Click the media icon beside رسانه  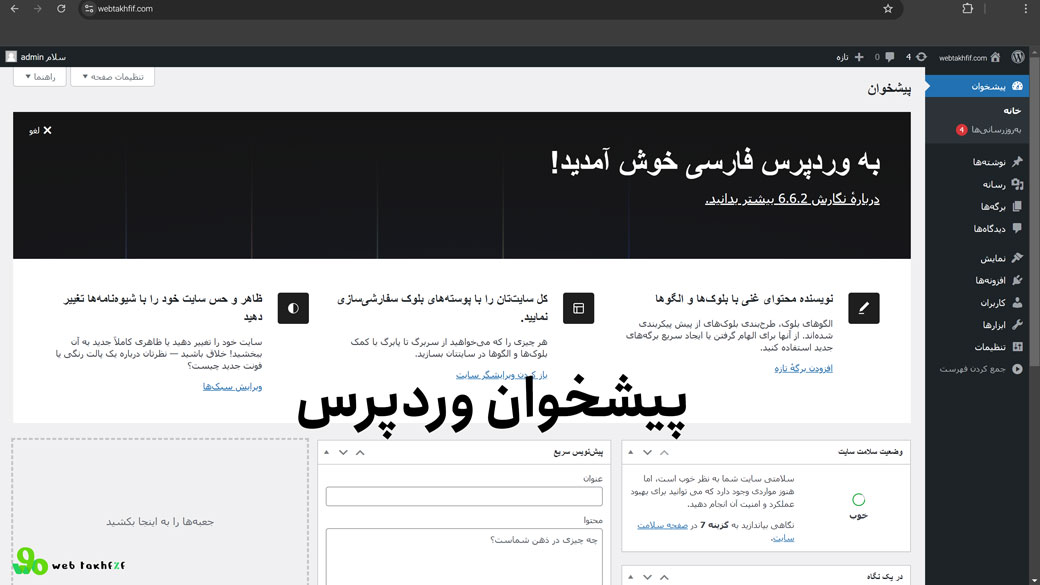pyautogui.click(x=1017, y=184)
